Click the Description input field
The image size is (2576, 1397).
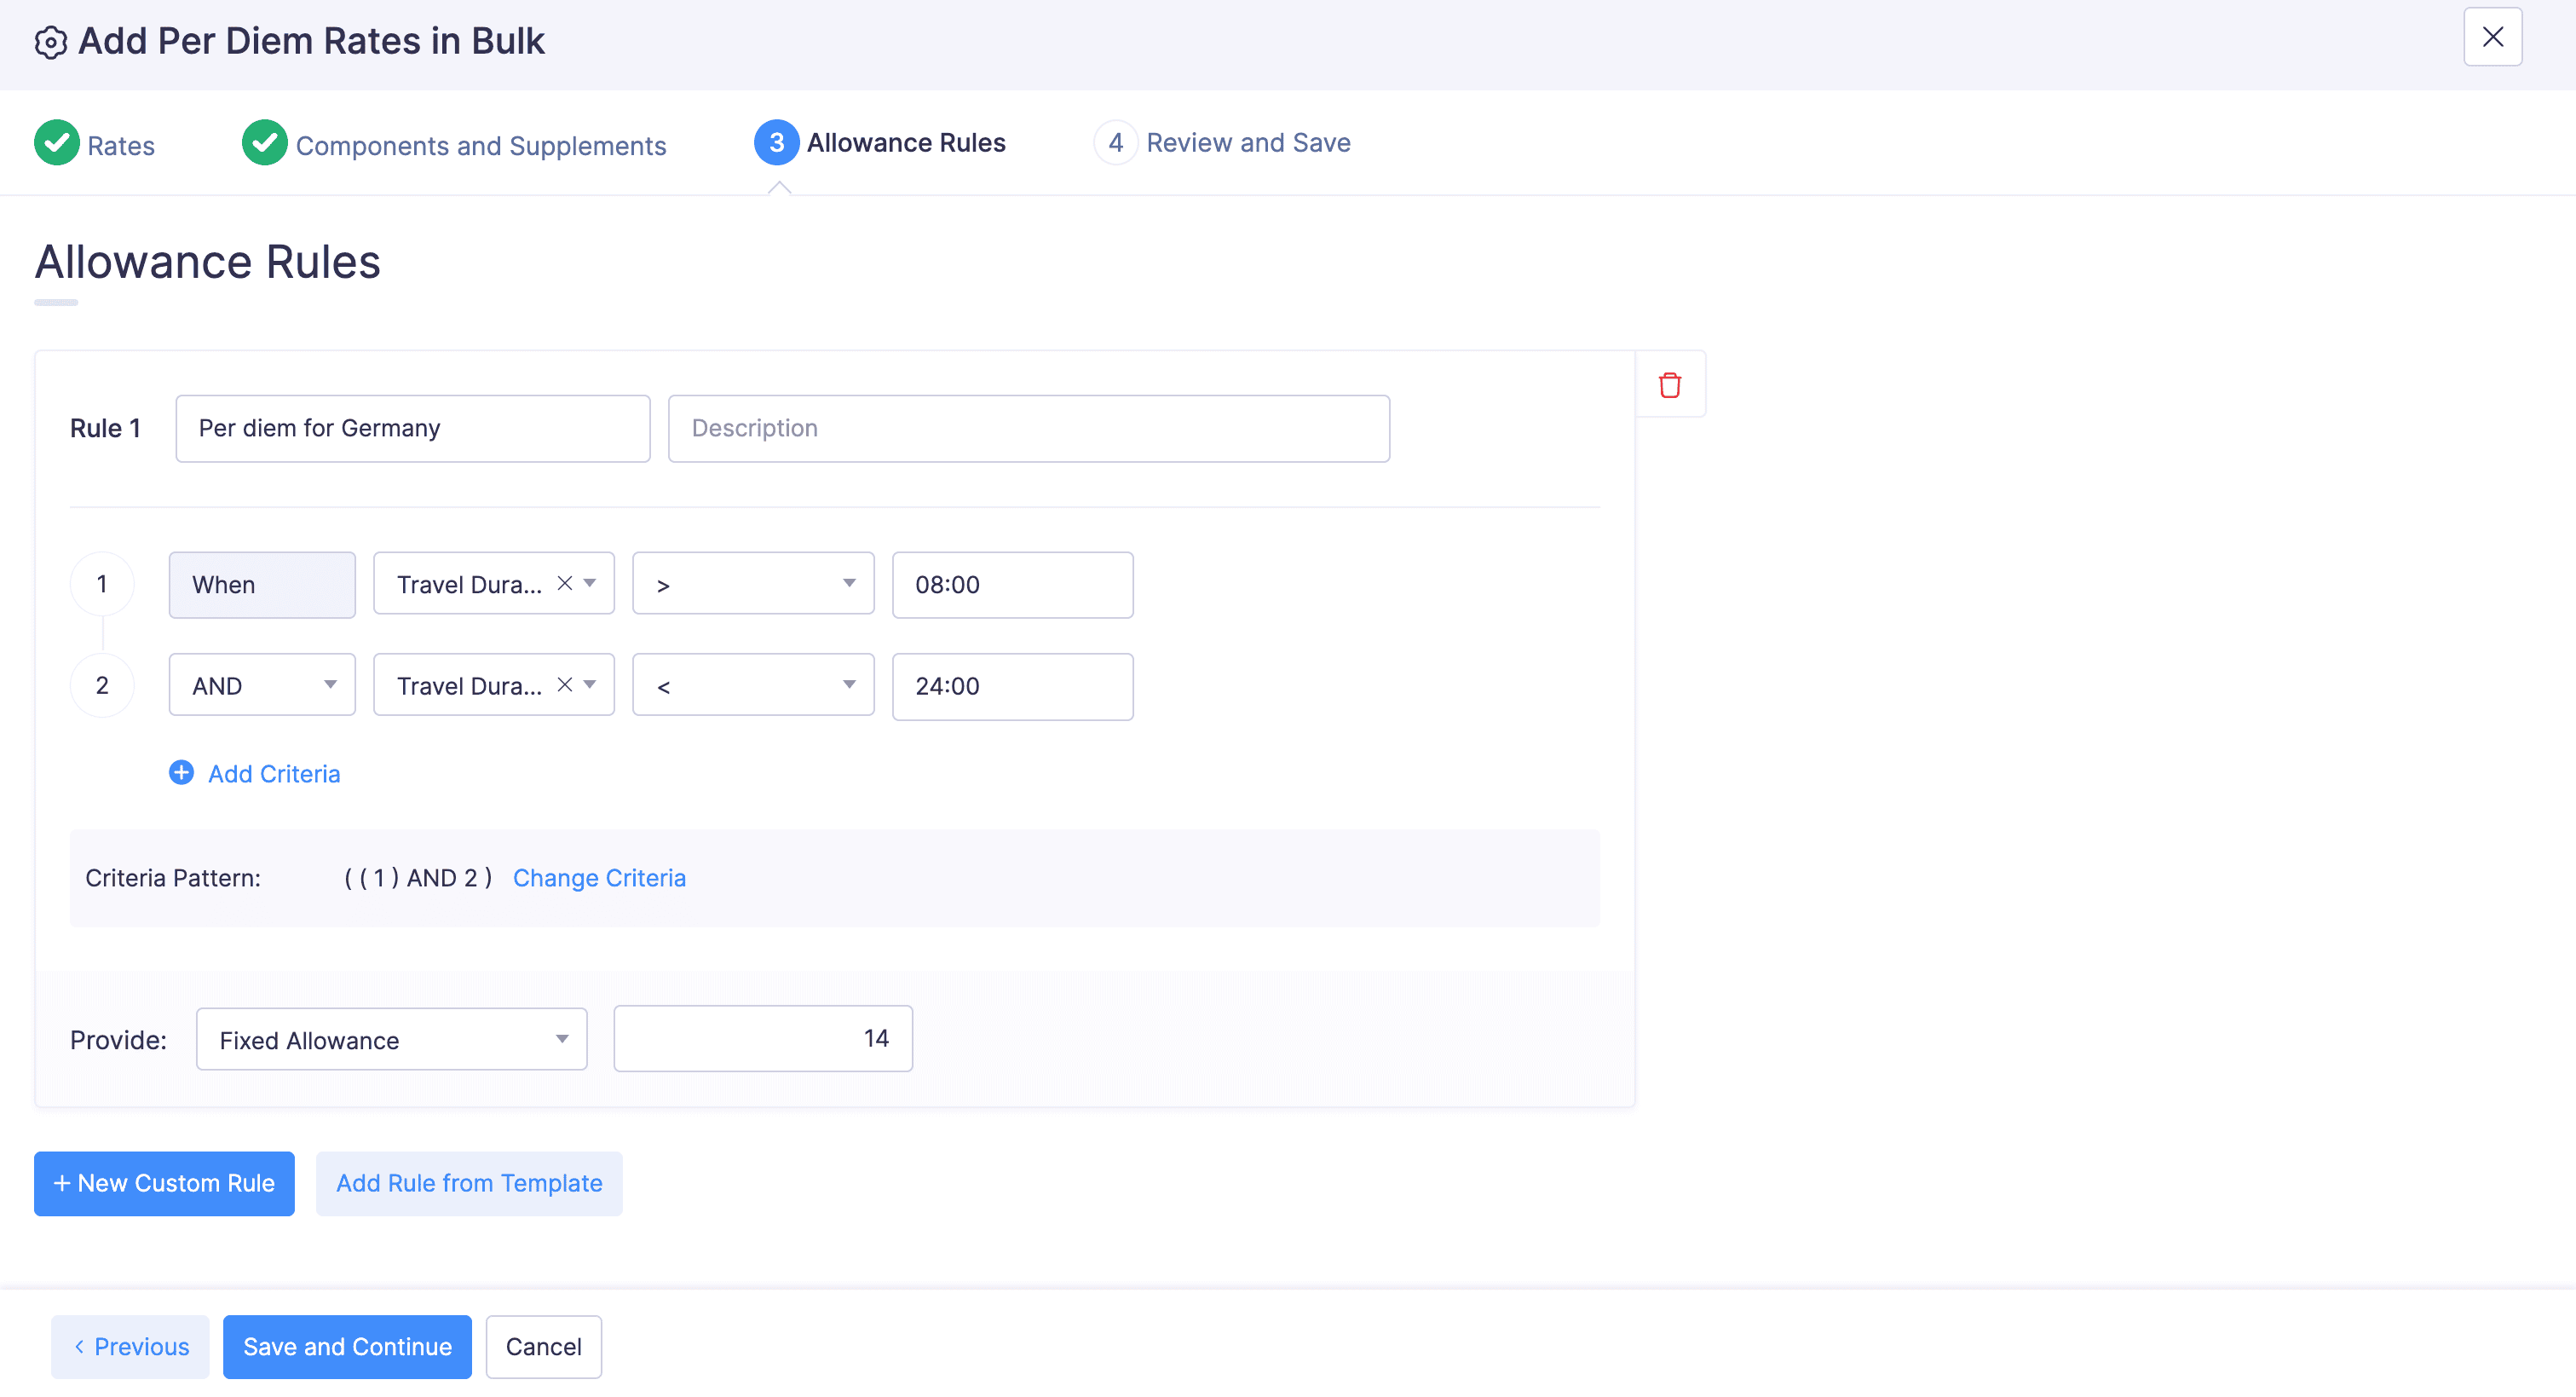pos(1028,428)
